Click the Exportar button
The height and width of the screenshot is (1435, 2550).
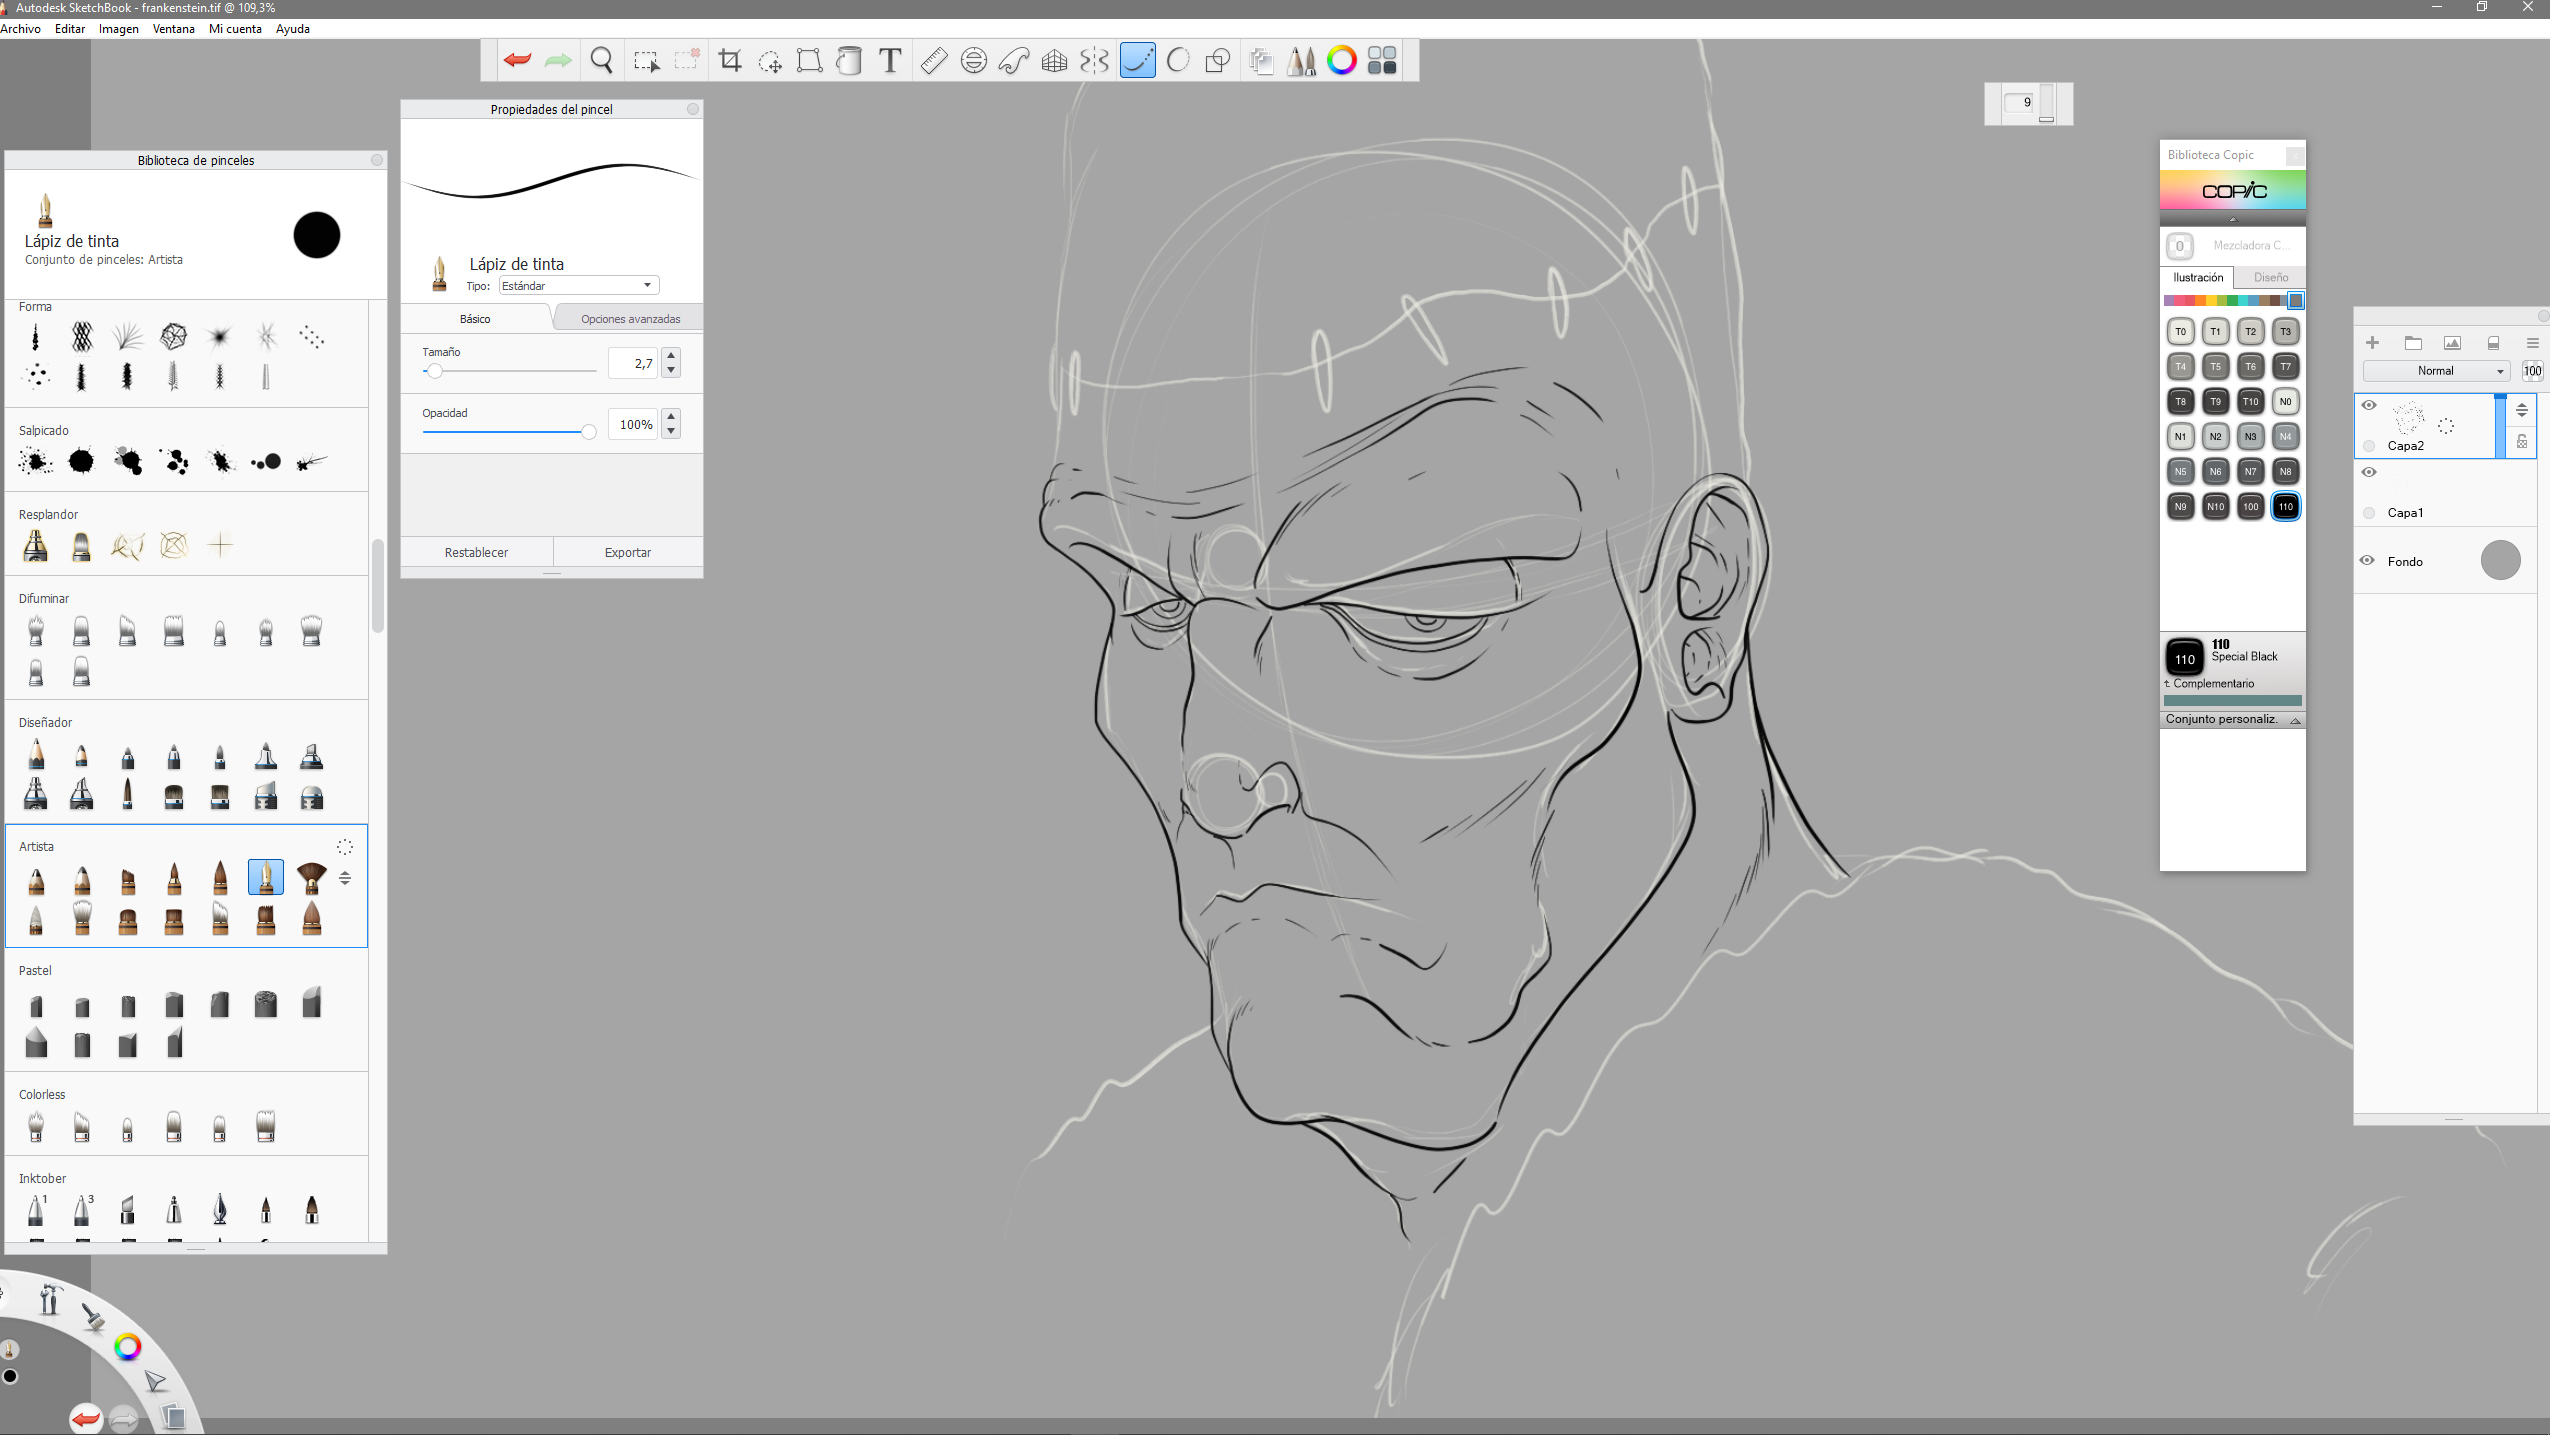[x=627, y=552]
